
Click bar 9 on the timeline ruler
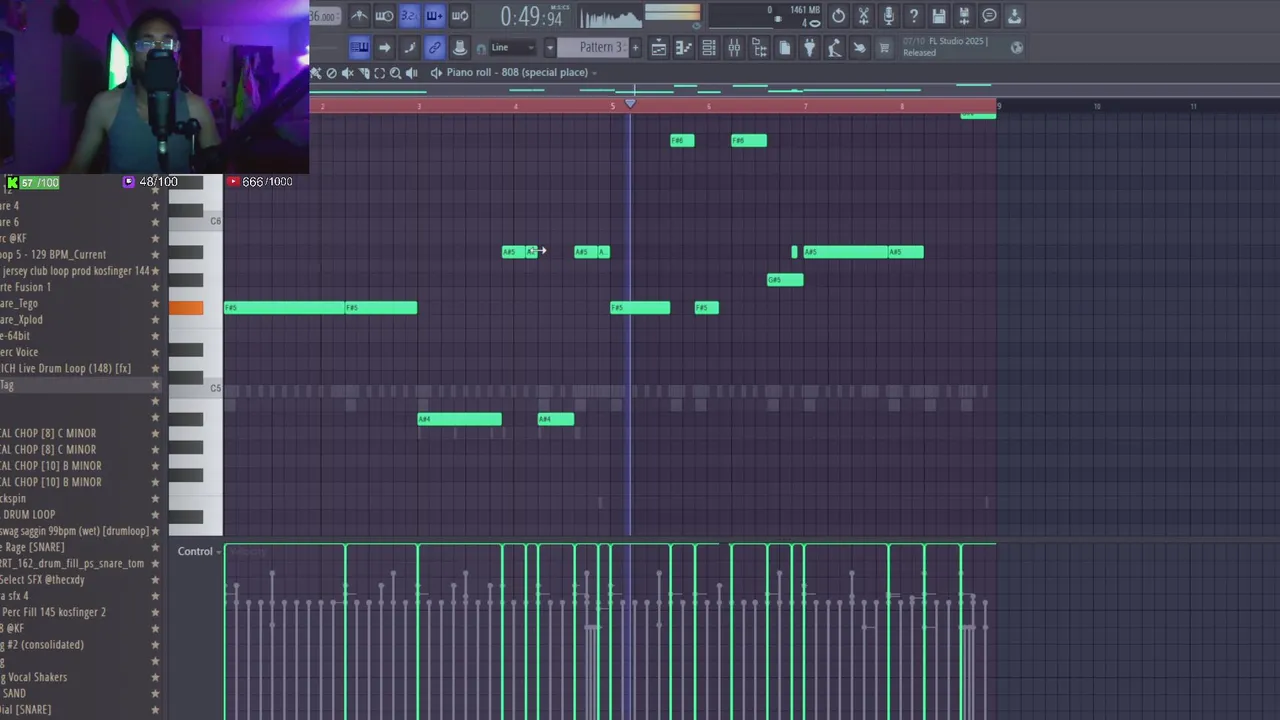(999, 106)
